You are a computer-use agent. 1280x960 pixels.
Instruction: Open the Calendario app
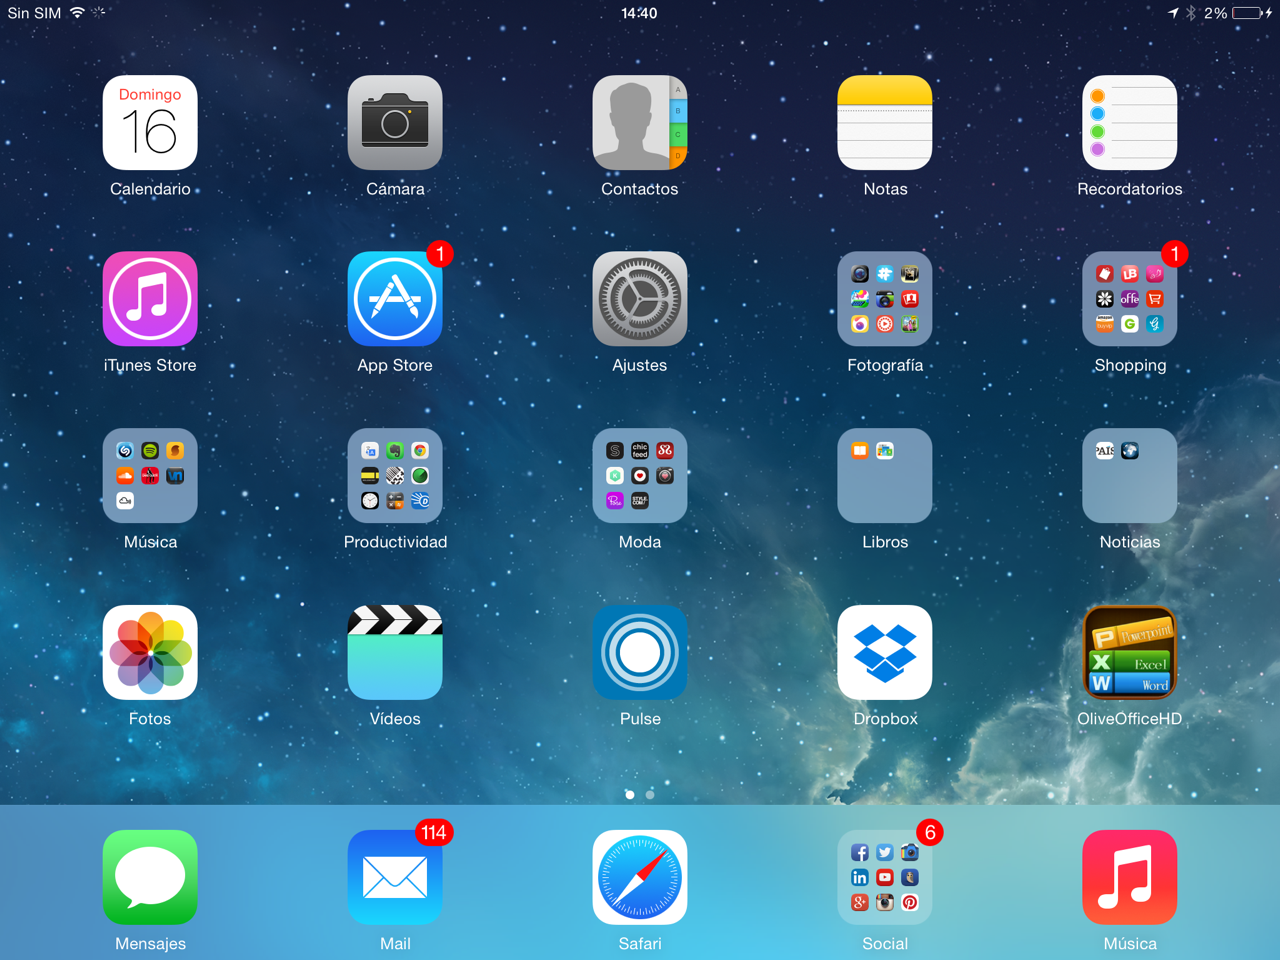coord(150,123)
